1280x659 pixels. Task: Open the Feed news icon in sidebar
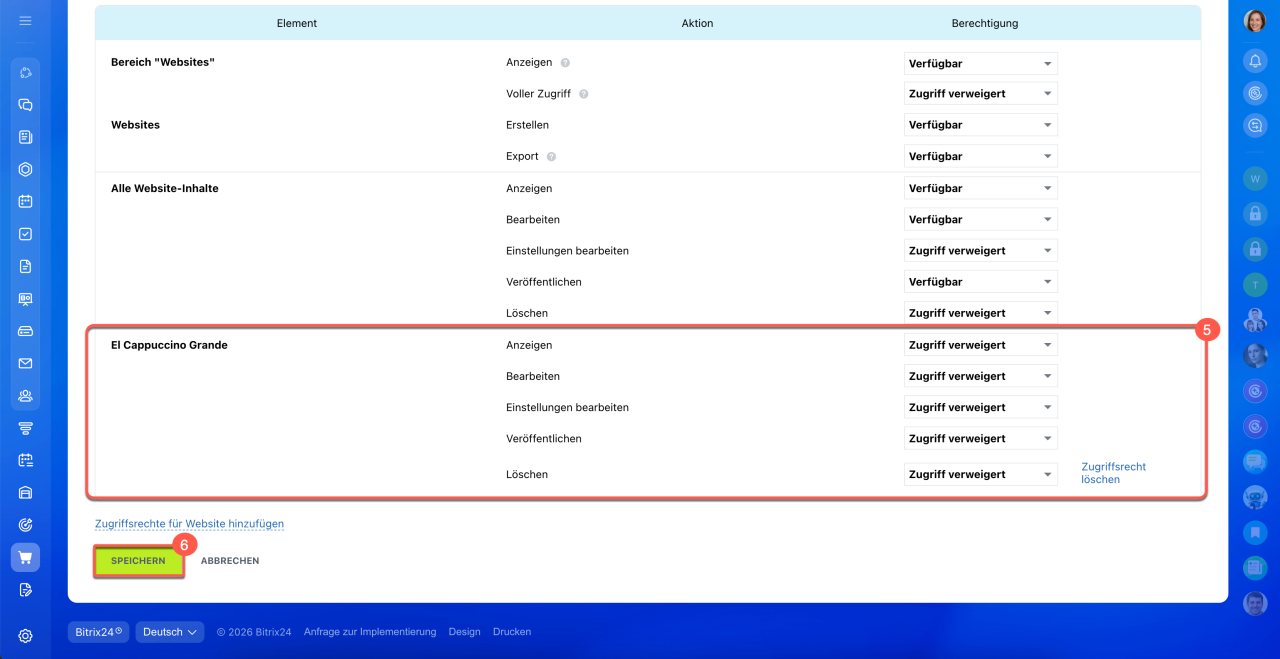click(x=25, y=137)
